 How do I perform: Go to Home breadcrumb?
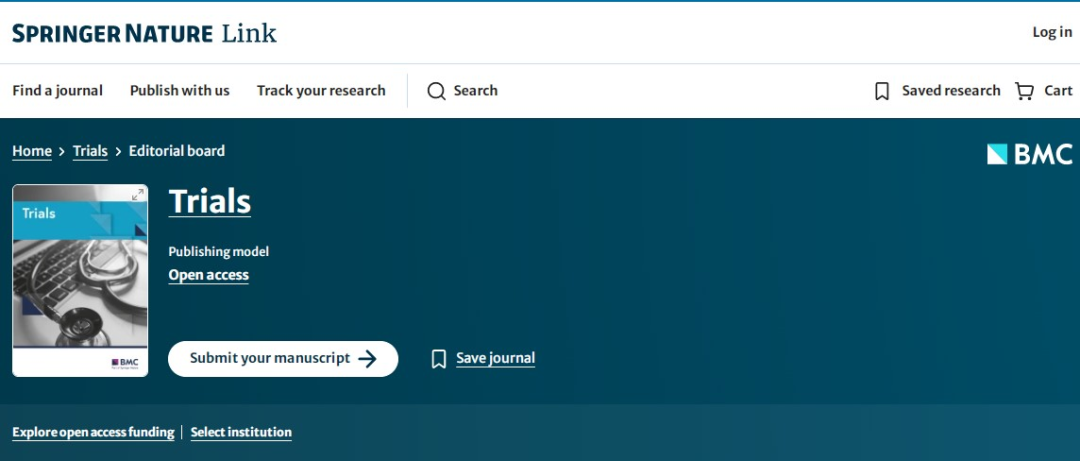32,151
